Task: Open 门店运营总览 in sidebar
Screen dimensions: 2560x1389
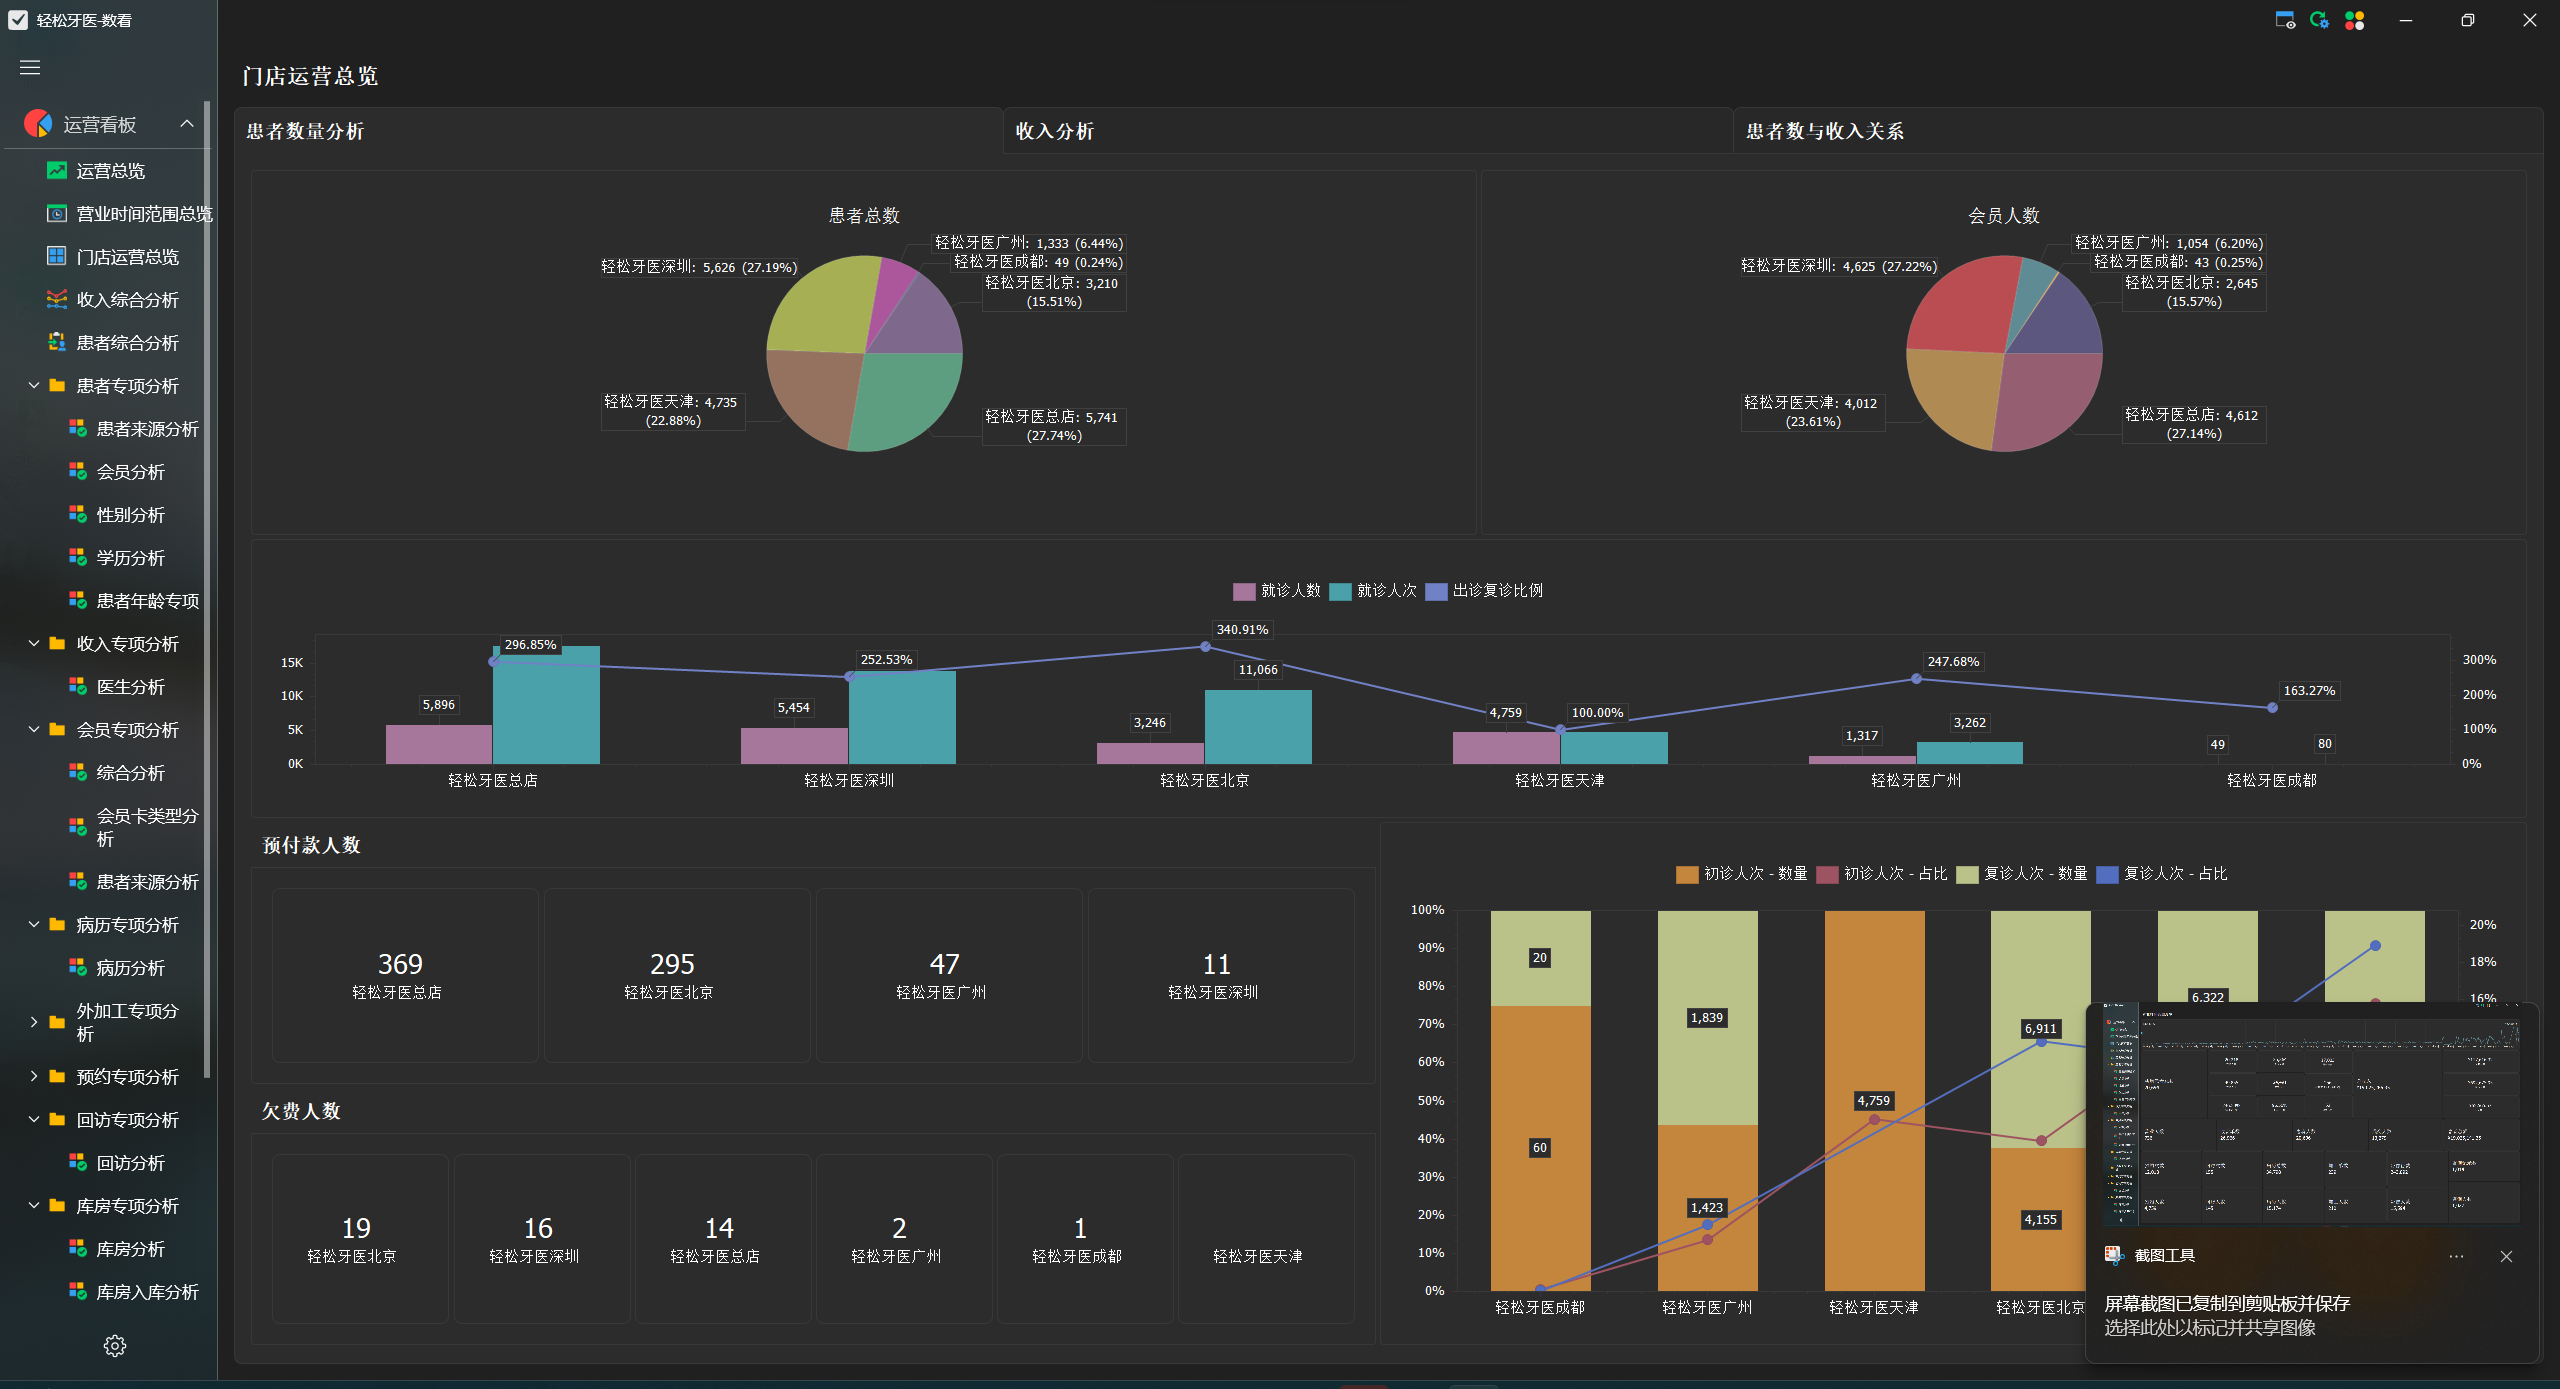Action: click(127, 257)
